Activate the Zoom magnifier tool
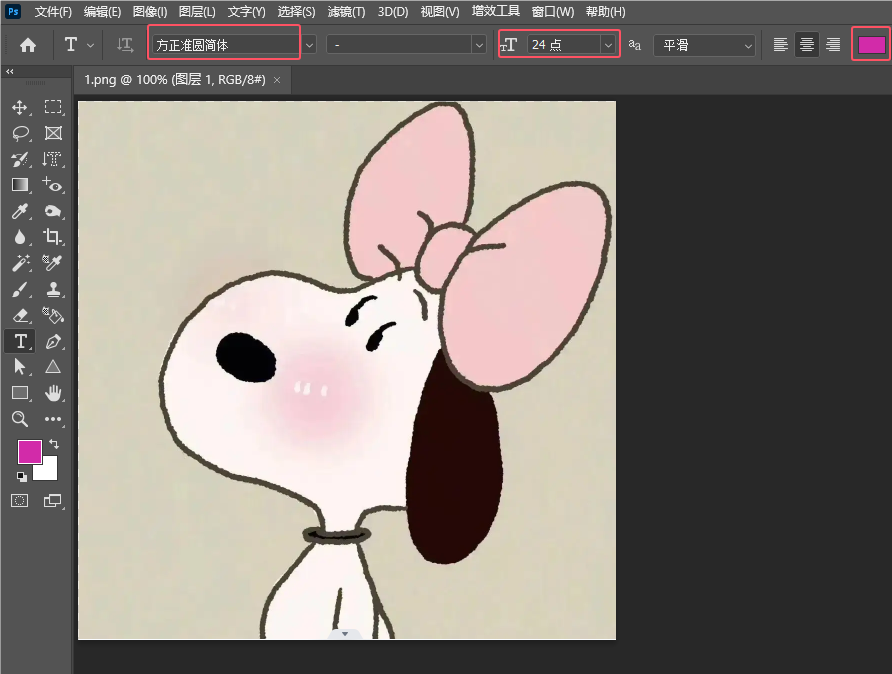Screen dimensions: 892x674 (20, 419)
